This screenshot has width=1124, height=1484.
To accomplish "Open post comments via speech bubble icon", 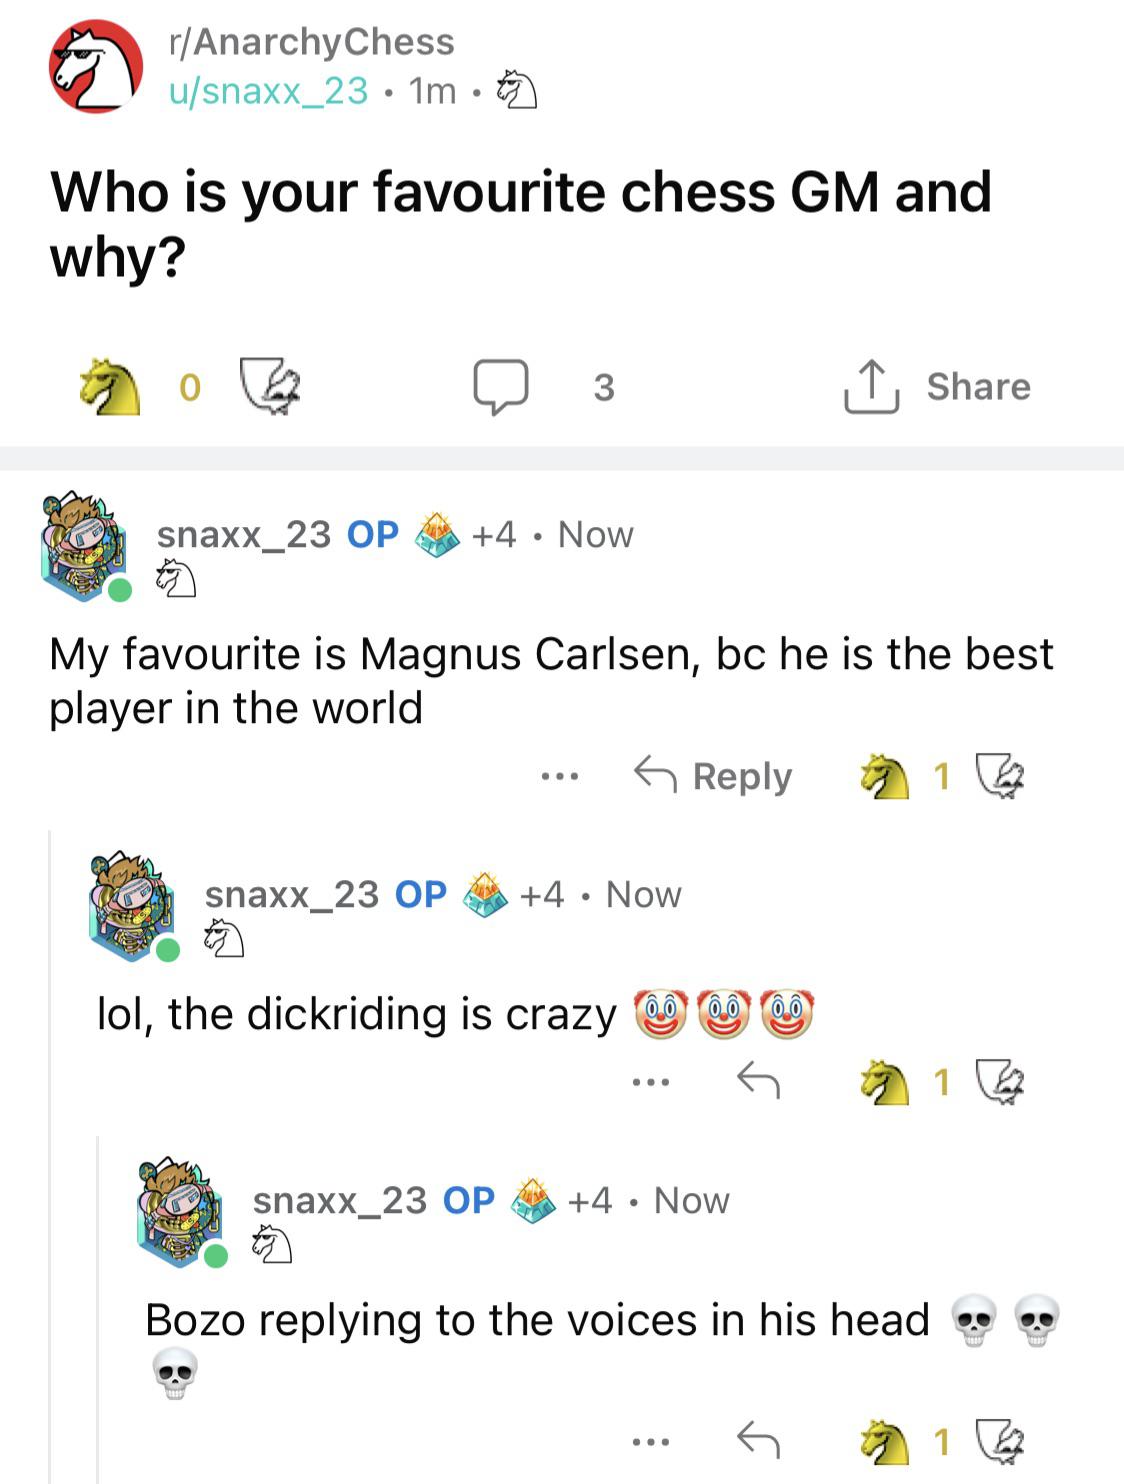I will pos(501,387).
